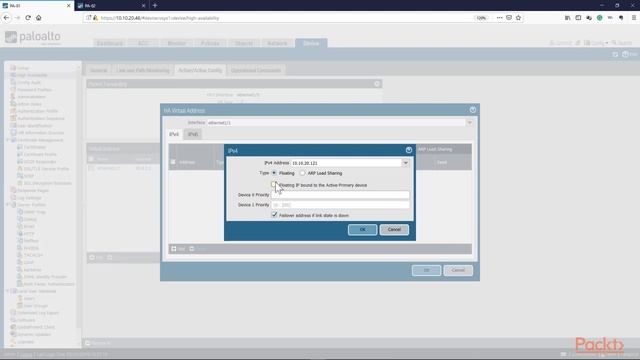Open a new browser tab

pyautogui.click(x=155, y=6)
